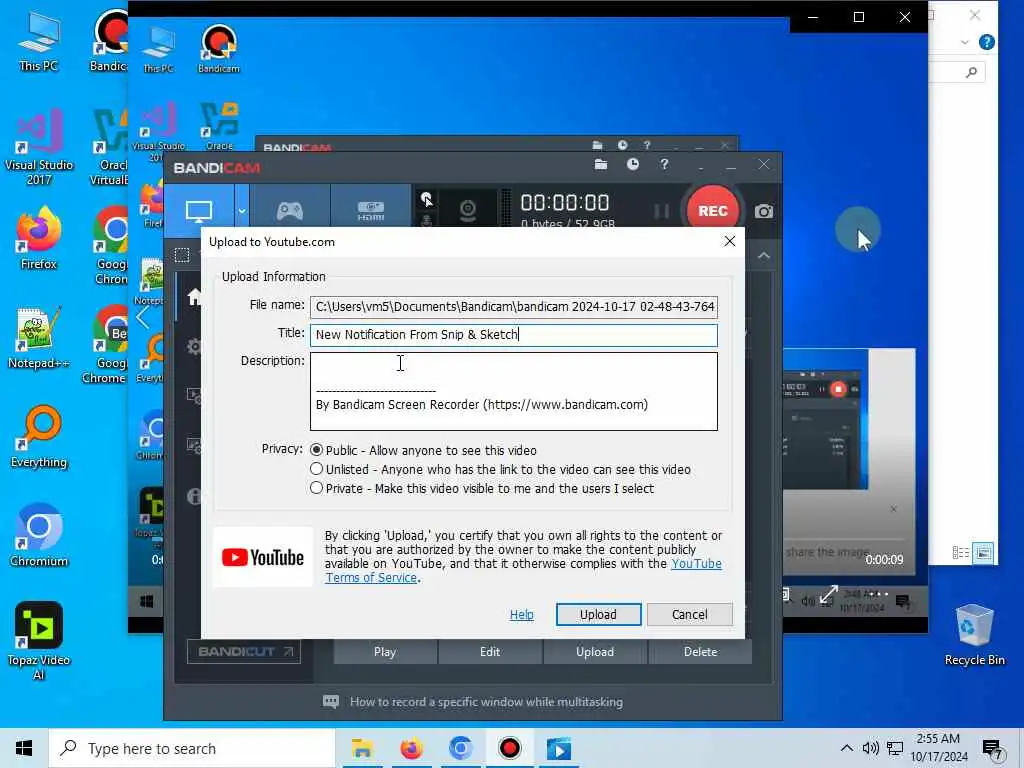This screenshot has width=1024, height=768.
Task: Switch to Bandicam game recording mode
Action: point(289,210)
